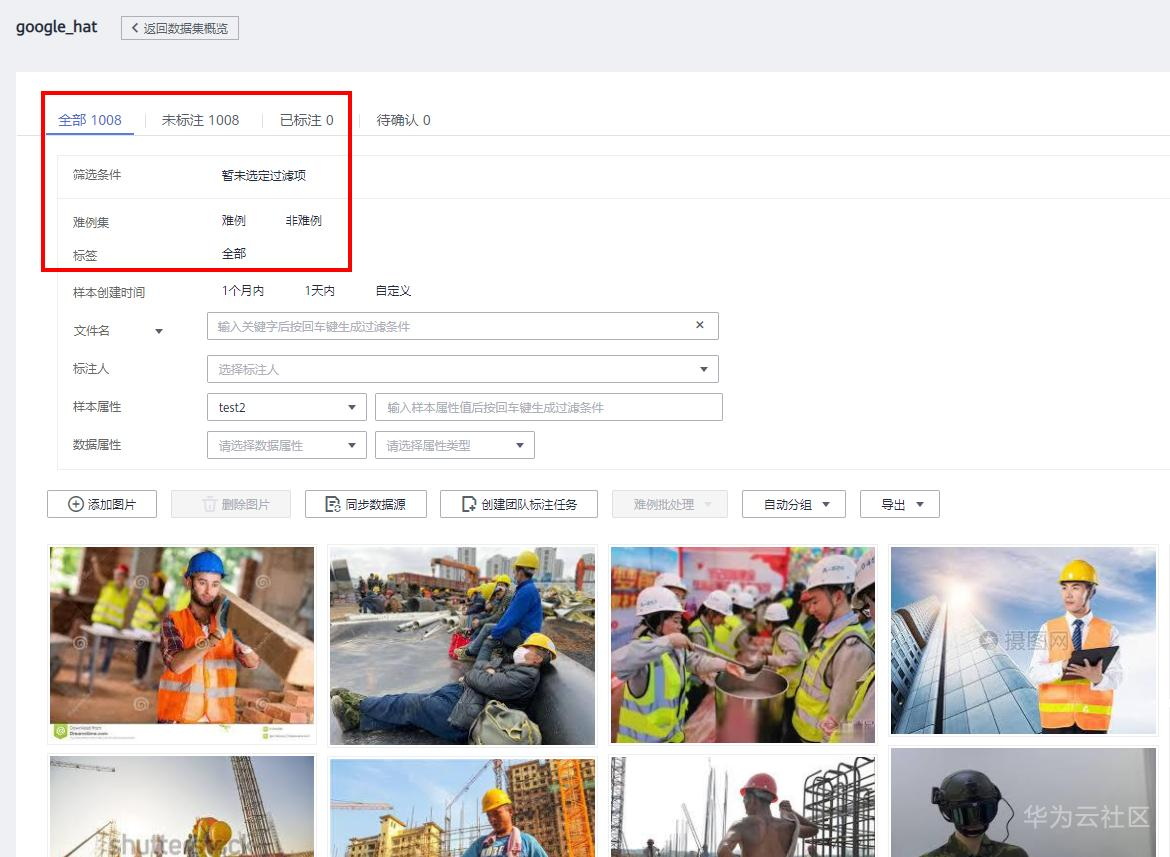Expand the 文件名 filter type dropdown
The image size is (1170, 857).
point(159,331)
